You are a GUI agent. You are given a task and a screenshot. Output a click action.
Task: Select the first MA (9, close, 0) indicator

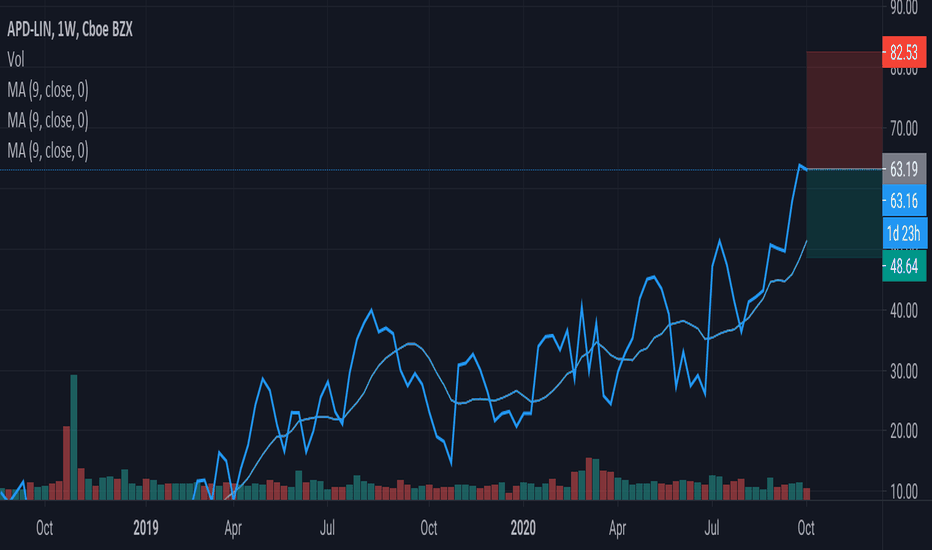48,90
